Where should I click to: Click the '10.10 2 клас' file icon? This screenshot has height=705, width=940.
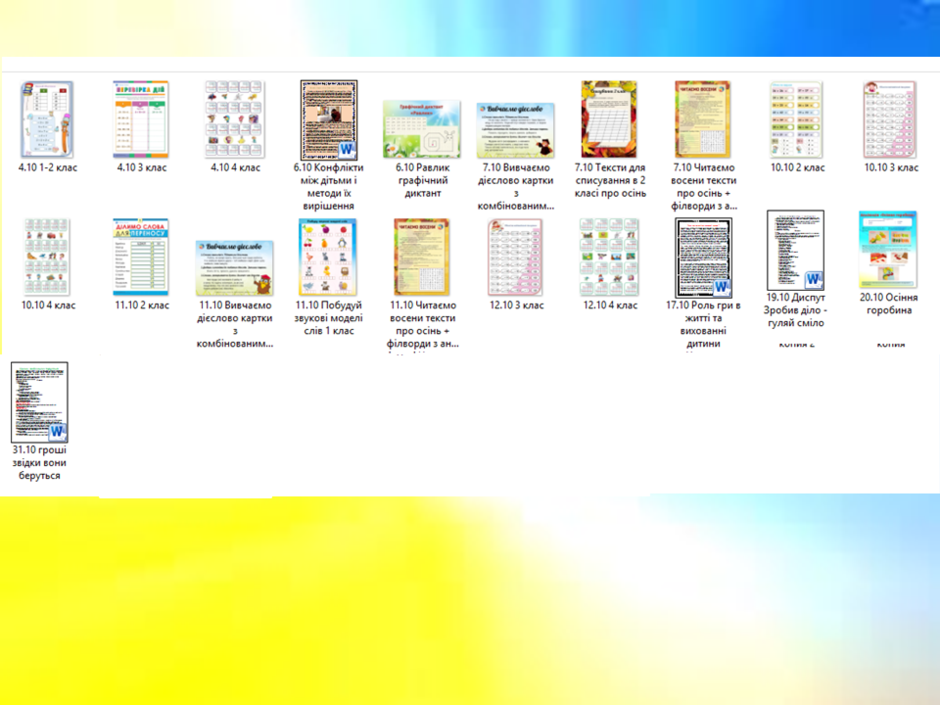point(797,119)
